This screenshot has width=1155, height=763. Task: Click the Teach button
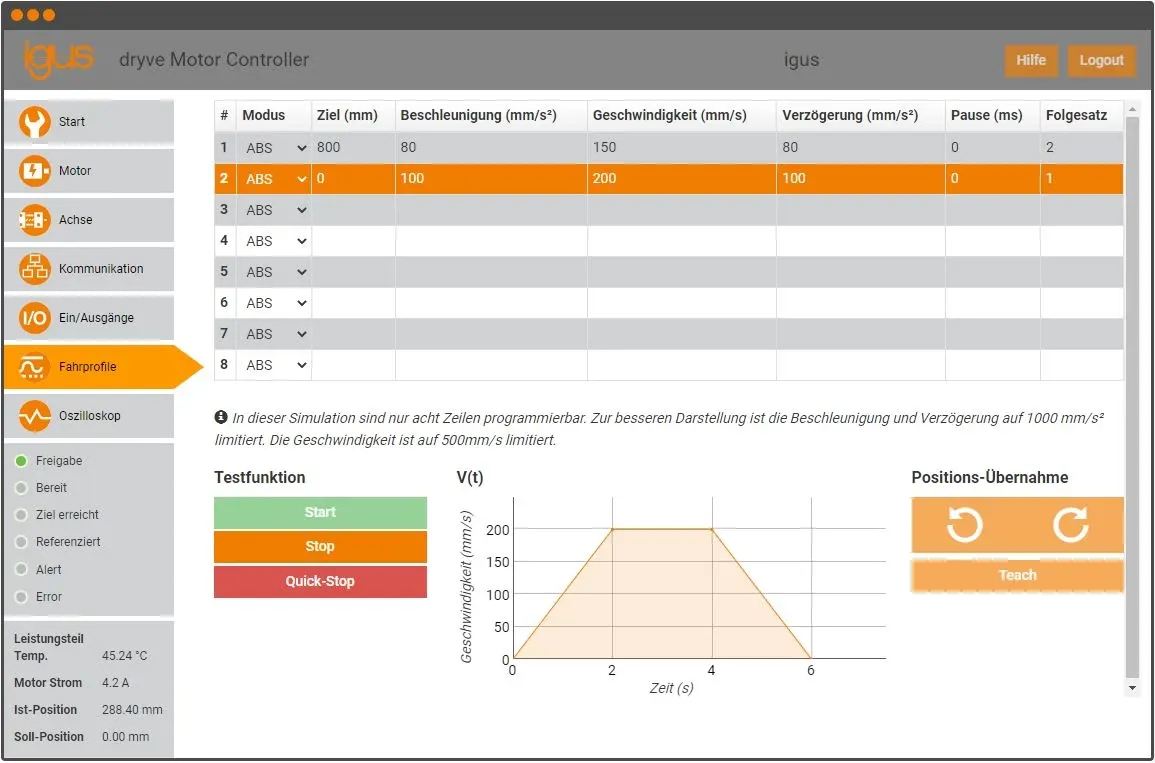pyautogui.click(x=1017, y=575)
